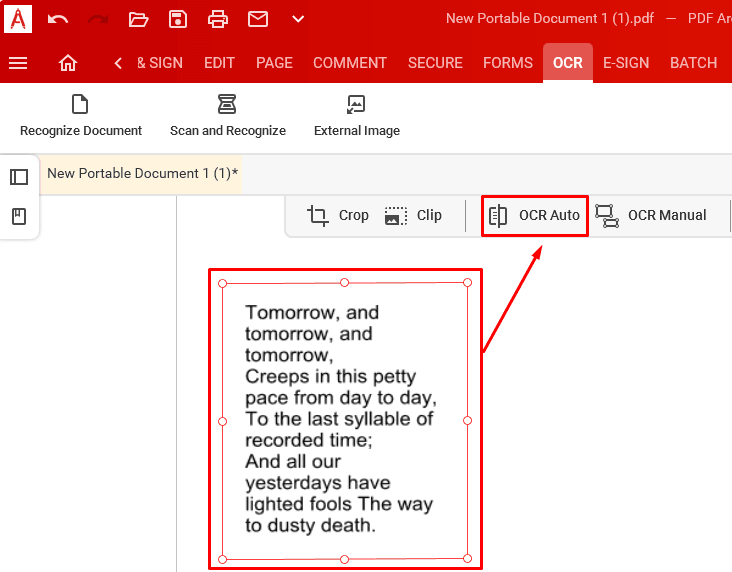Go to the Home screen icon
Image resolution: width=732 pixels, height=572 pixels.
point(68,63)
